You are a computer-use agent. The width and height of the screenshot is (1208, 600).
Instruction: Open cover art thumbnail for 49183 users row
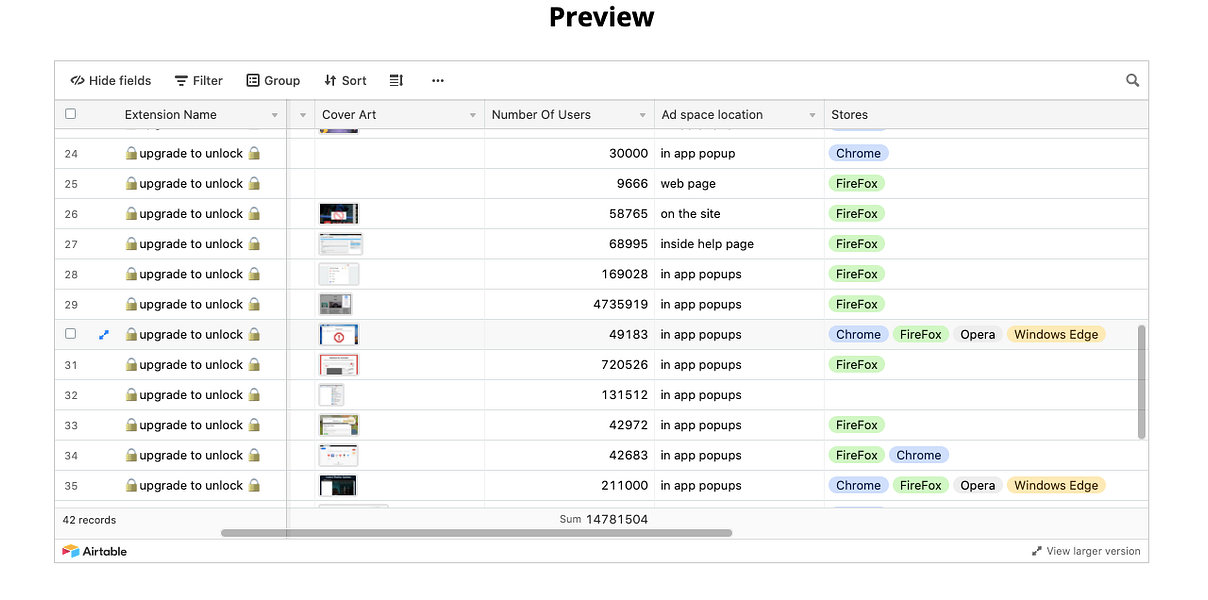pyautogui.click(x=338, y=334)
